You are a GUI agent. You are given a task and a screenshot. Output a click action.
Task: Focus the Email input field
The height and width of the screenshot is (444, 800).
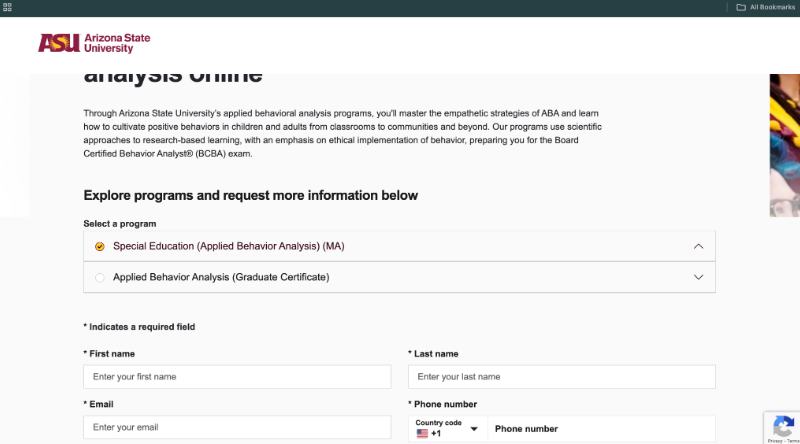point(237,427)
